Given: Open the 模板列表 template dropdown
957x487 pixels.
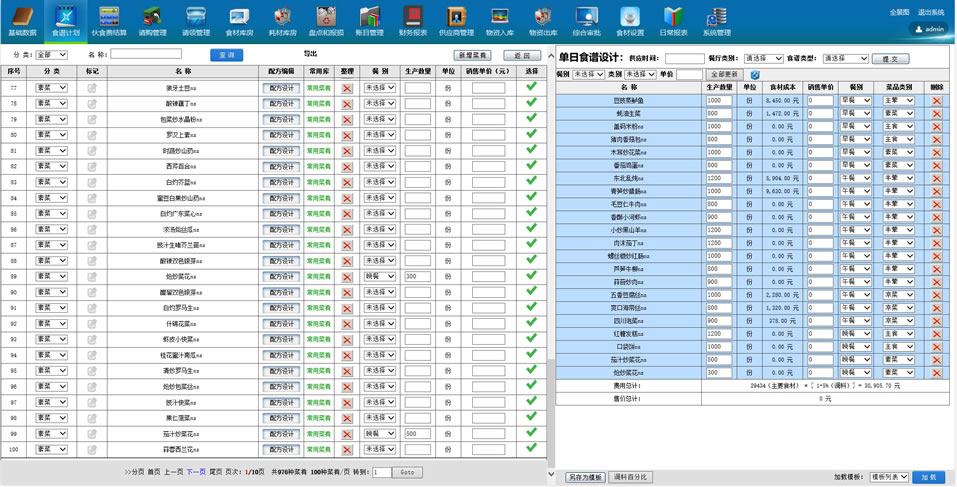Looking at the screenshot, I should 888,477.
